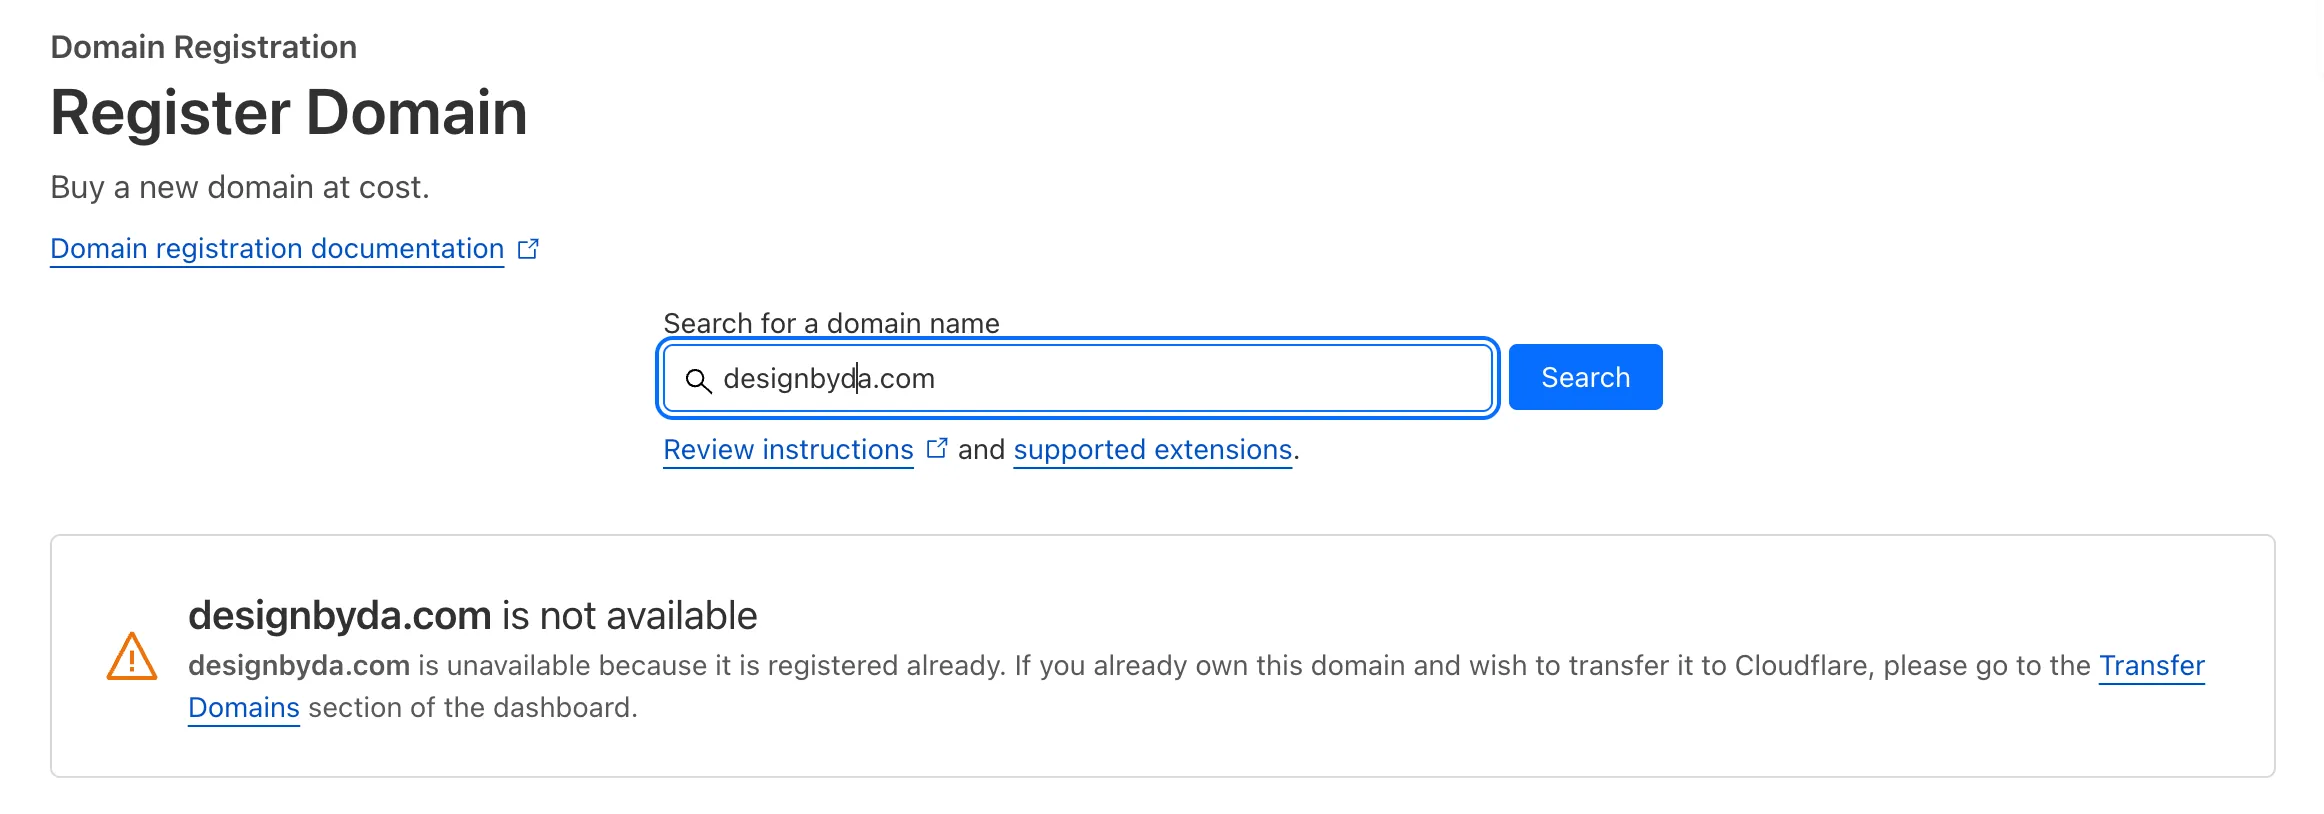This screenshot has width=2324, height=814.
Task: Click the magnifier icon in the search field
Action: tap(698, 380)
